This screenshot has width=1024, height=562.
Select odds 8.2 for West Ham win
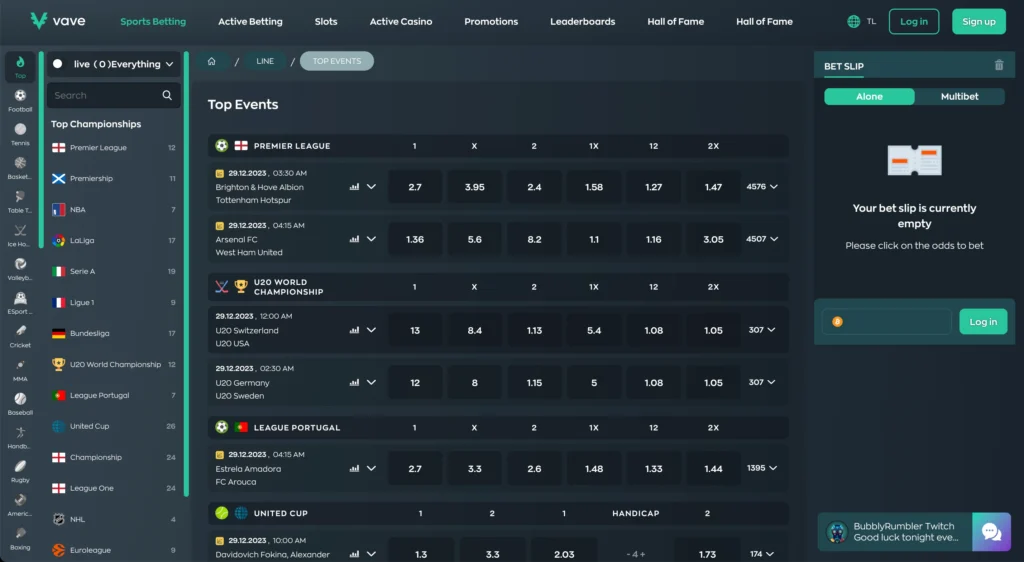534,239
